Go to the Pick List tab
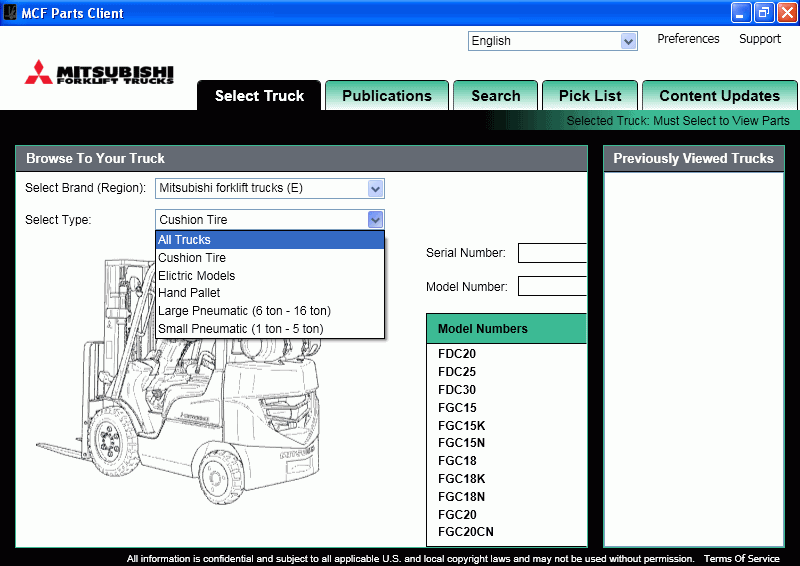800x566 pixels. pos(590,95)
